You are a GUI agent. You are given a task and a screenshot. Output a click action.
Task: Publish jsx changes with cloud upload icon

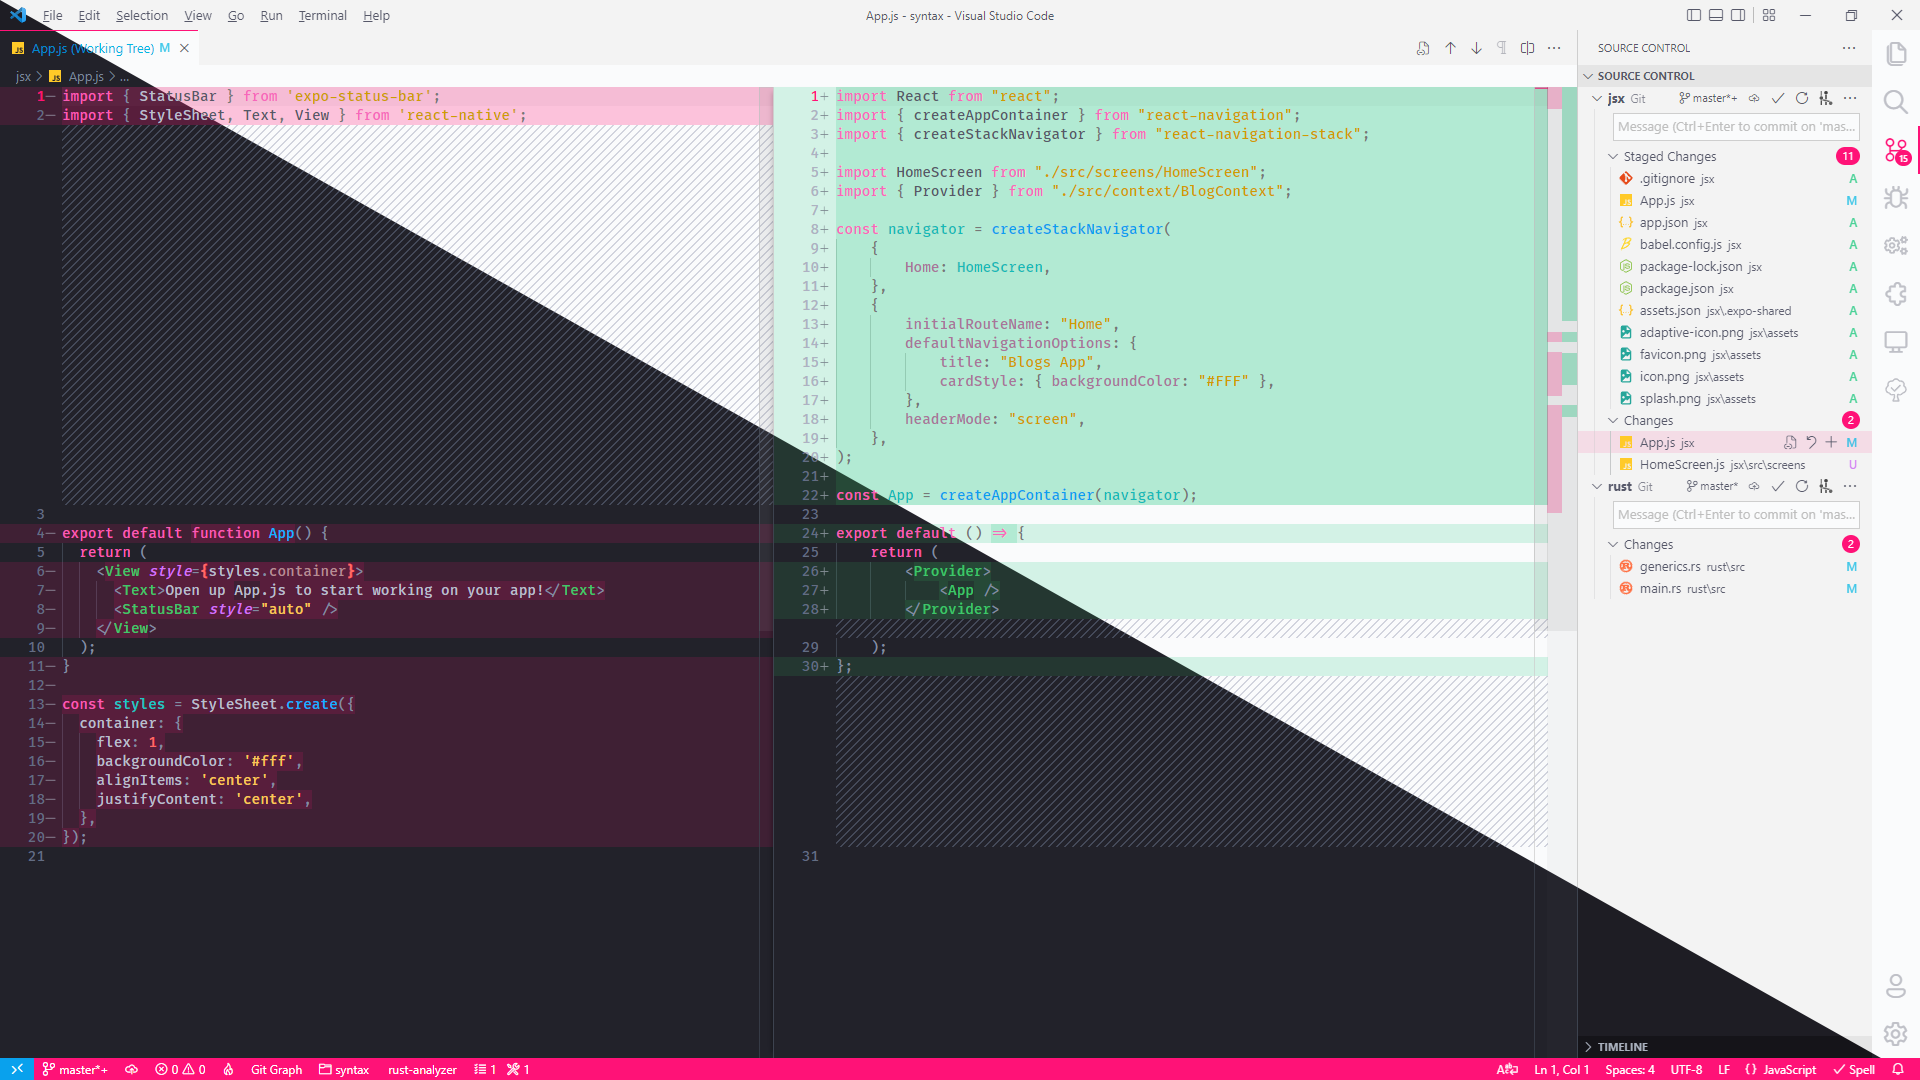1754,98
